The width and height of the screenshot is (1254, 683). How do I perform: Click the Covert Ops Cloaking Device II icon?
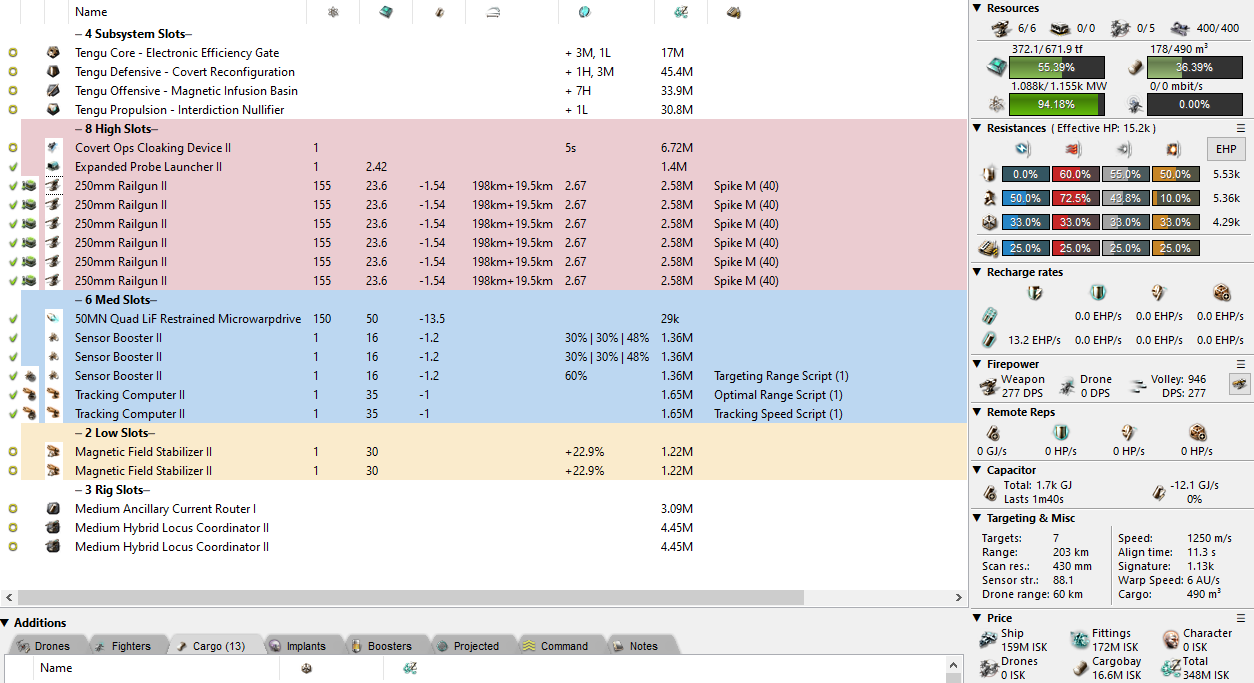53,148
